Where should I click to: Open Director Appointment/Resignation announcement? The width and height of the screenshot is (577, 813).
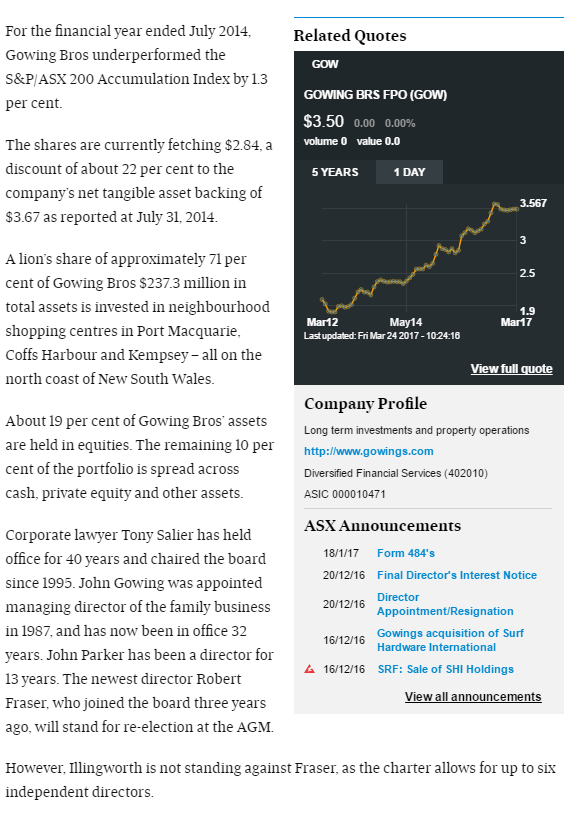pyautogui.click(x=445, y=604)
